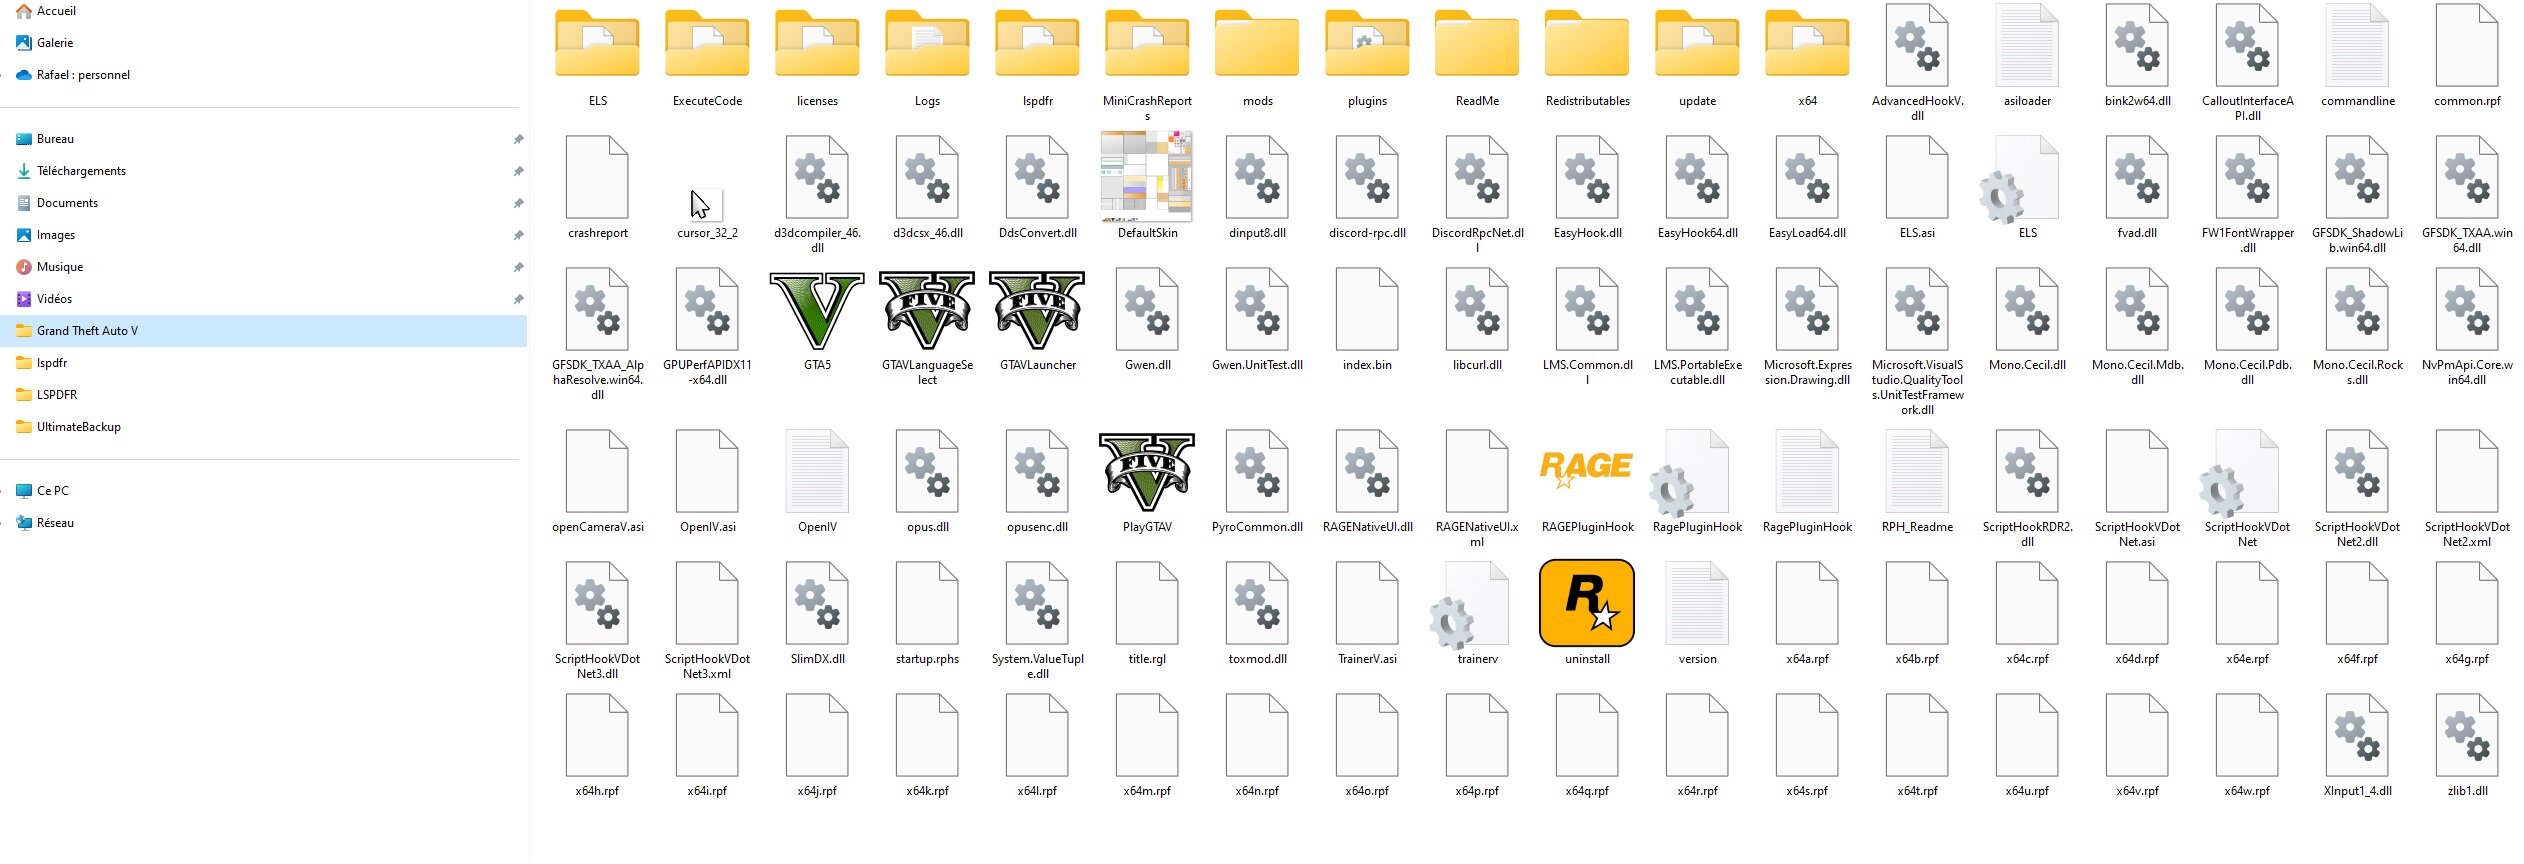The height and width of the screenshot is (864, 2524).
Task: Select the DefaultSkin image thumbnail
Action: [x=1147, y=177]
